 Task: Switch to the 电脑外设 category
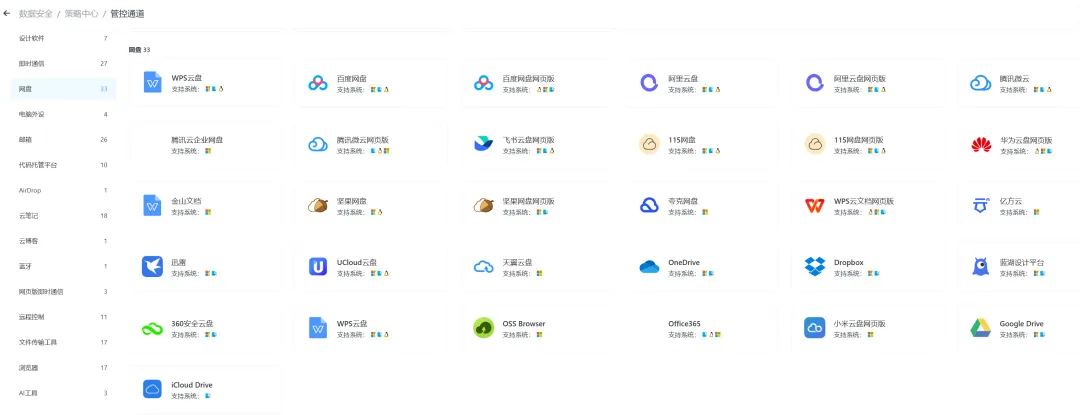click(x=63, y=114)
